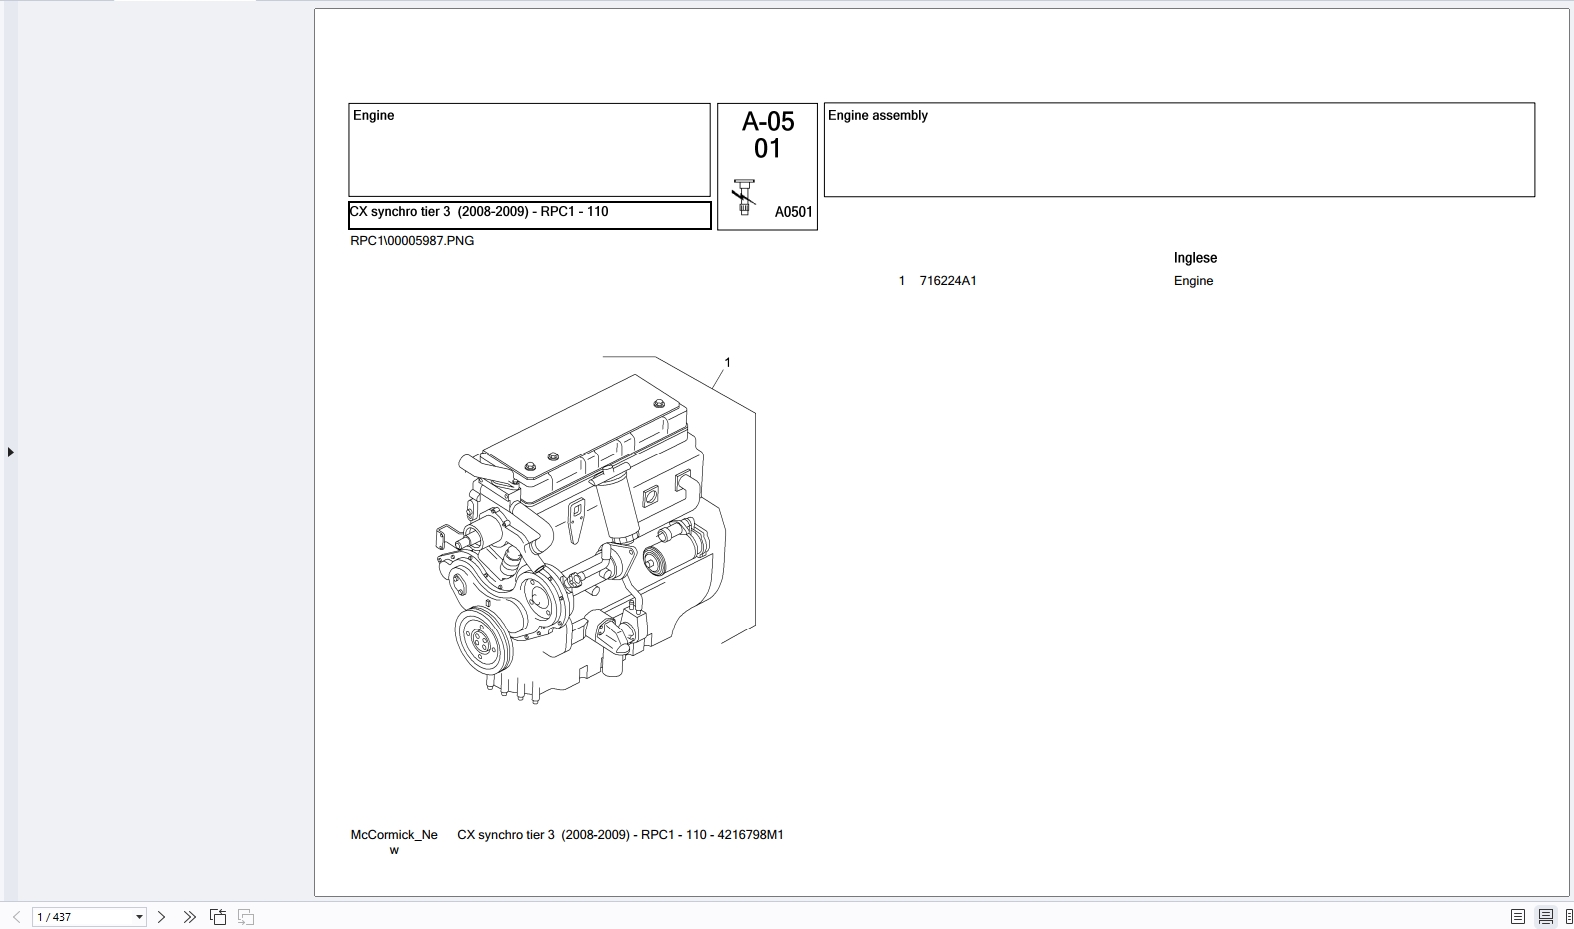The width and height of the screenshot is (1574, 929).
Task: Open the page number dropdown arrow
Action: pyautogui.click(x=139, y=917)
